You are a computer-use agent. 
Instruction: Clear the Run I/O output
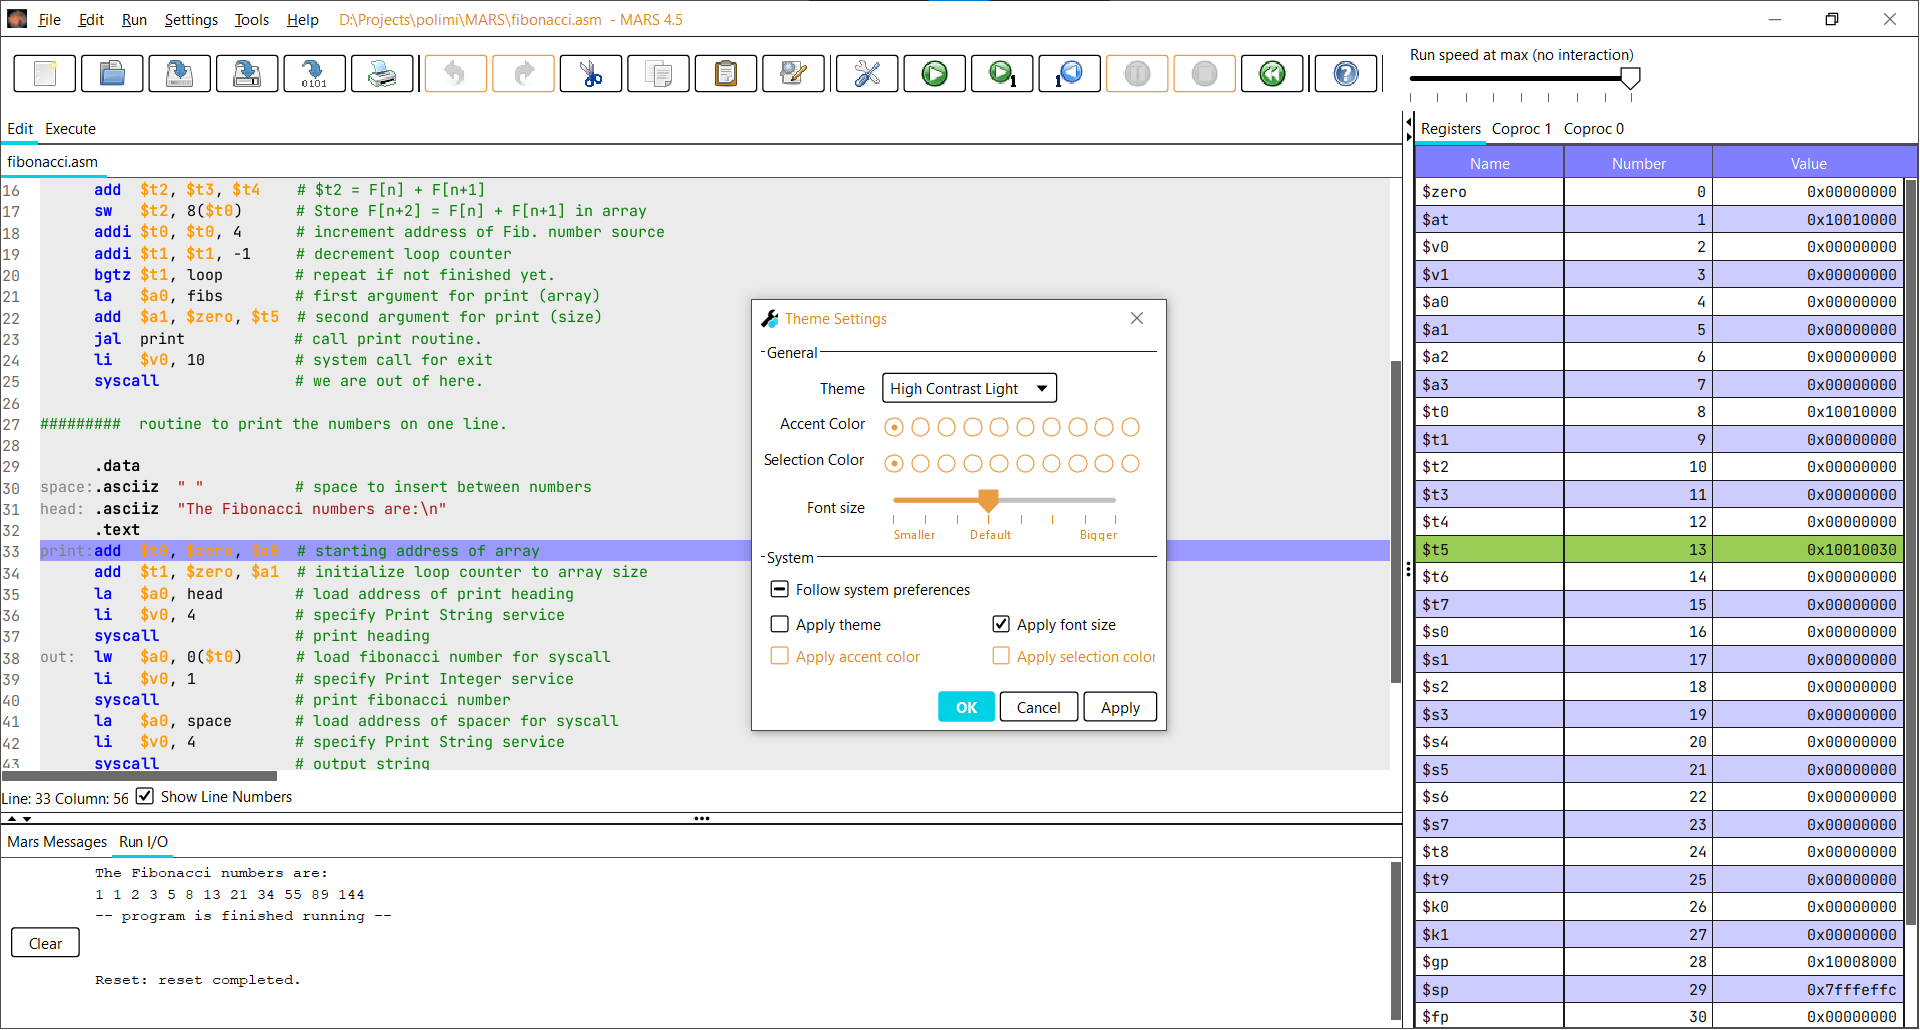[x=45, y=943]
